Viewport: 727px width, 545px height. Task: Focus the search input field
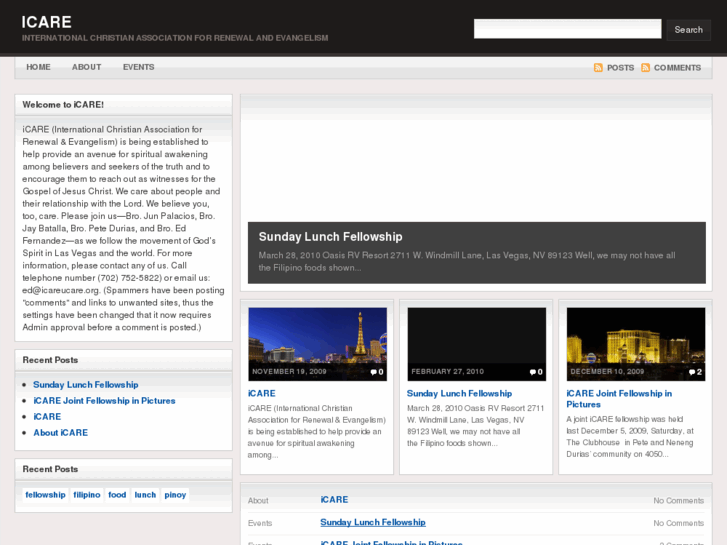click(568, 29)
